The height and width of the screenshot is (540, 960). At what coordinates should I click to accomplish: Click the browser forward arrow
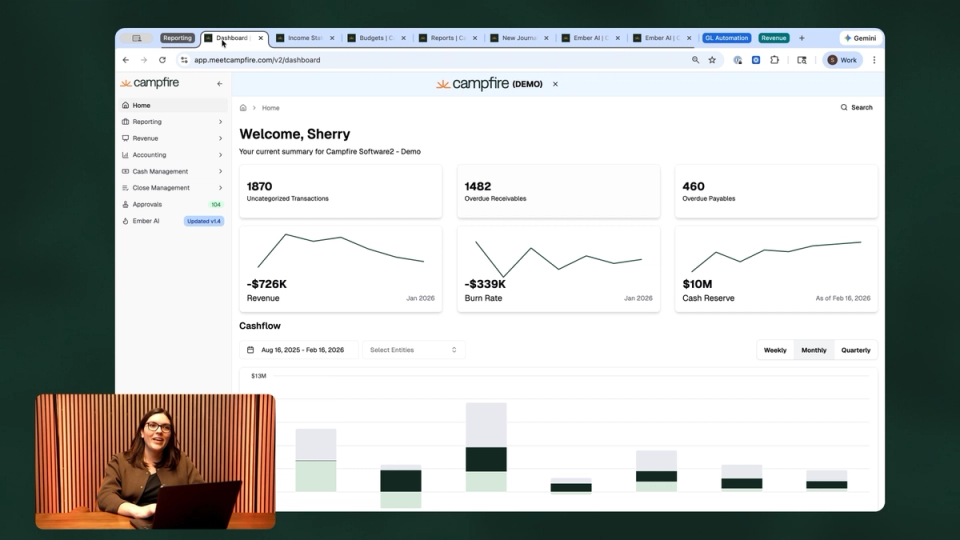(144, 60)
